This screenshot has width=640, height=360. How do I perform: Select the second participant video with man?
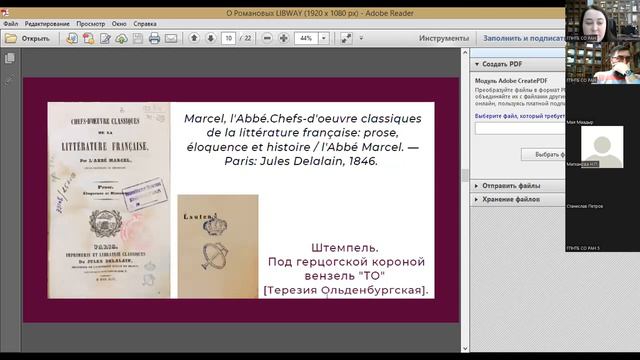click(x=602, y=62)
